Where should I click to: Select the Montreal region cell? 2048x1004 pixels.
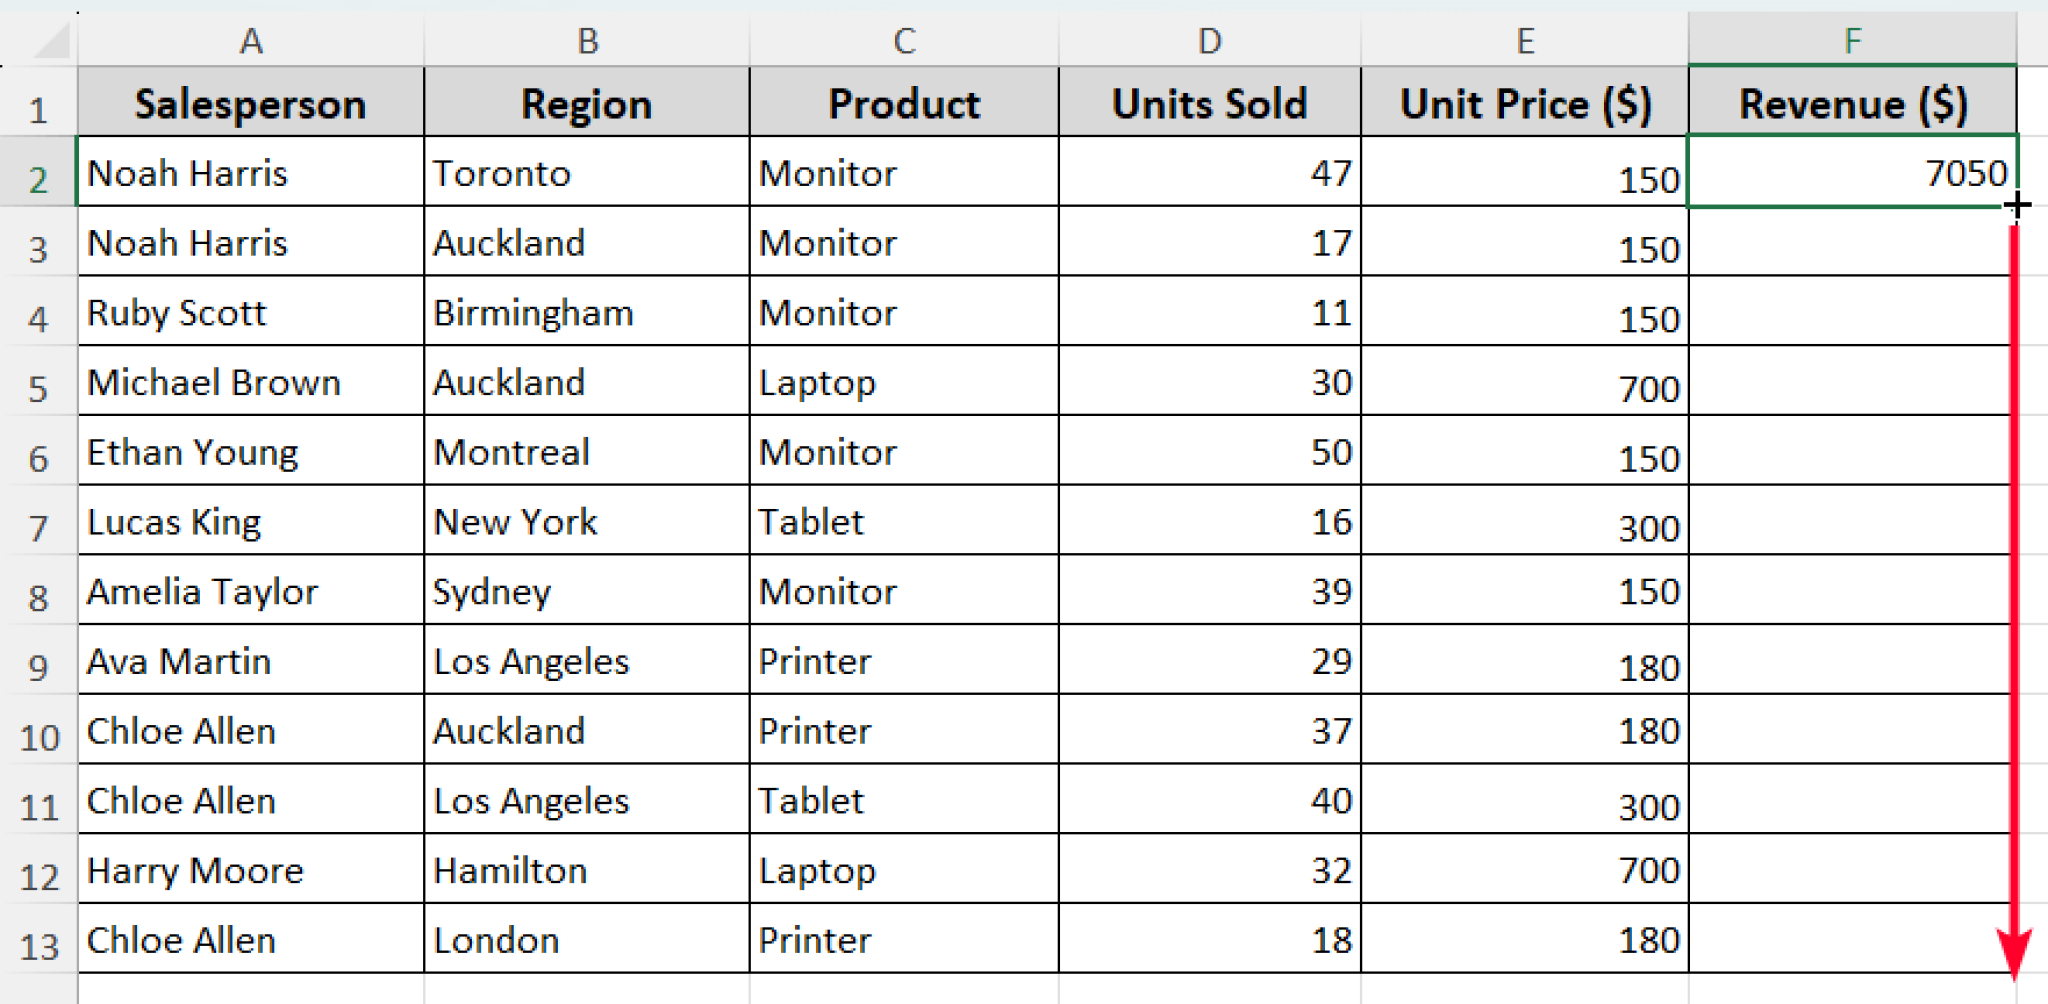[586, 451]
